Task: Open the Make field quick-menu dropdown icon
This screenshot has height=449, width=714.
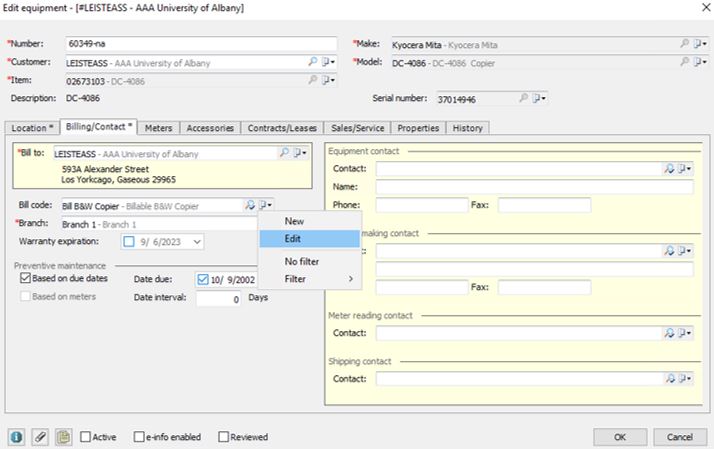Action: 700,43
